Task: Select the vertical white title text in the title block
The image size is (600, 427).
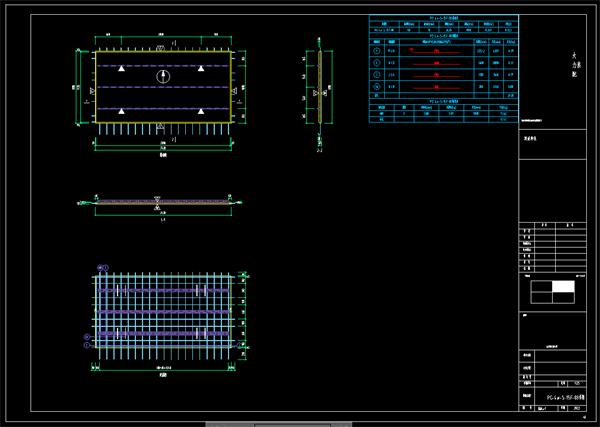Action: (x=574, y=65)
